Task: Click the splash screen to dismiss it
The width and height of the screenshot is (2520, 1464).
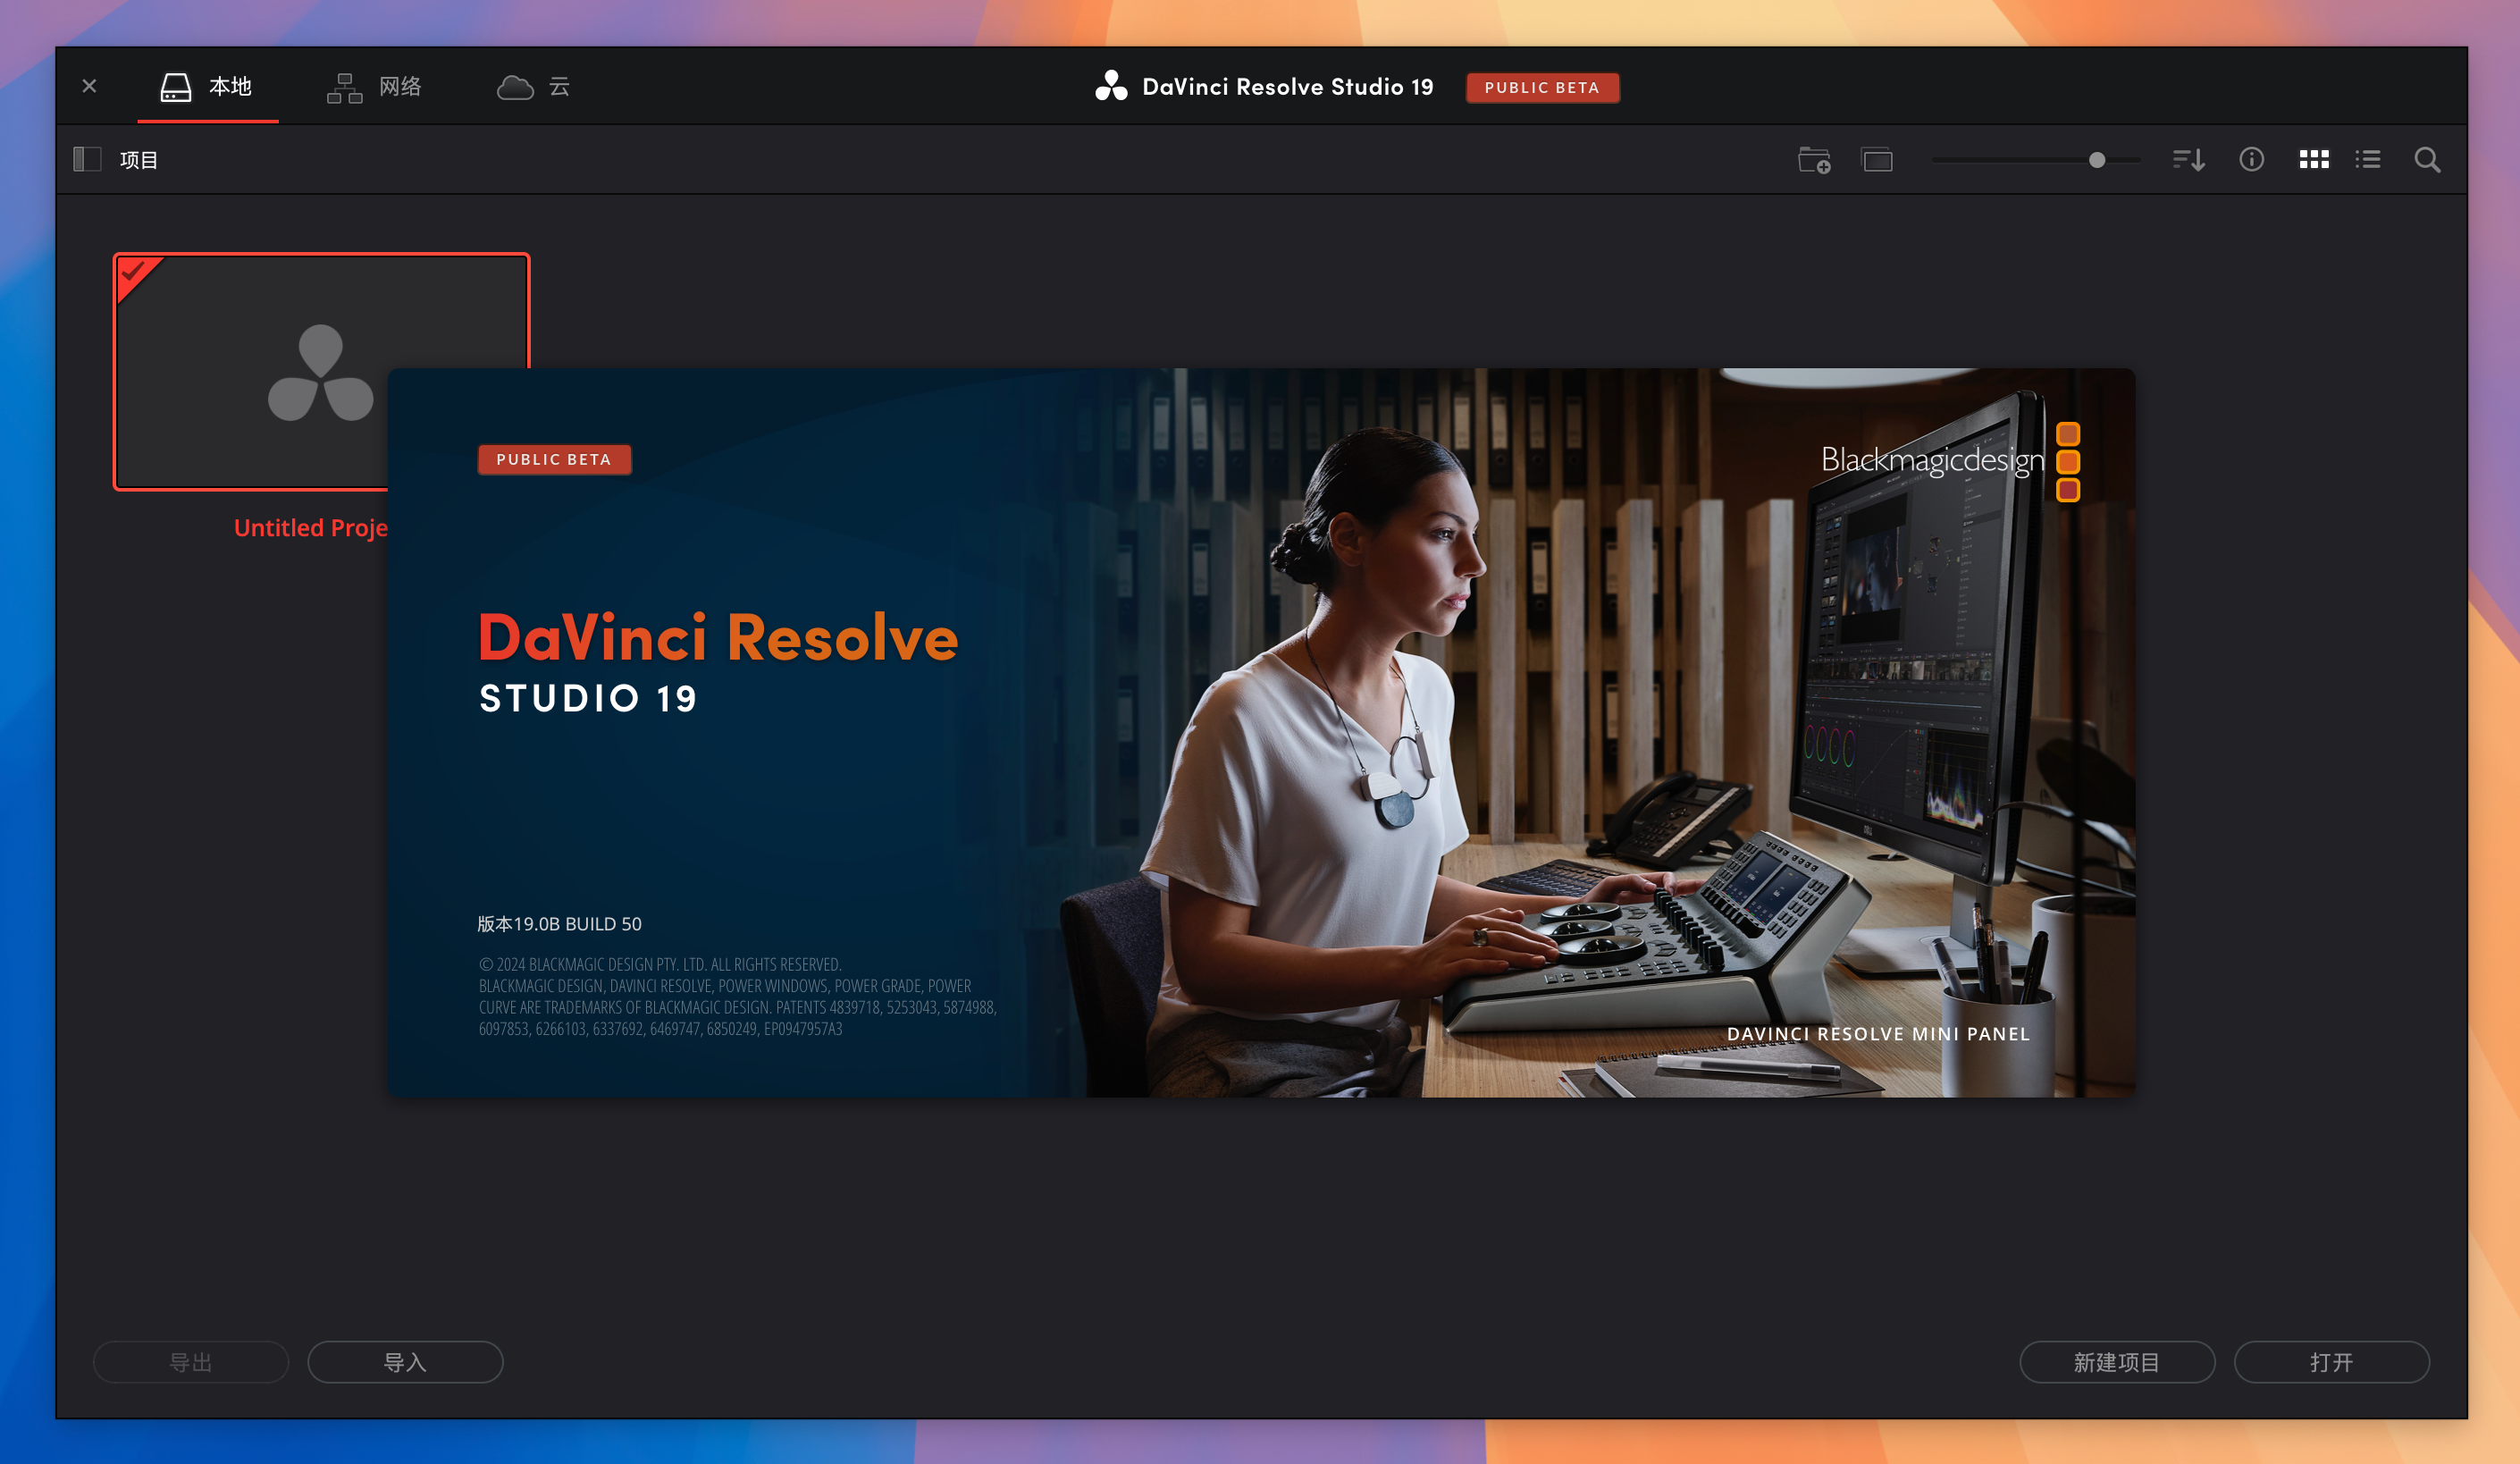Action: [1261, 732]
